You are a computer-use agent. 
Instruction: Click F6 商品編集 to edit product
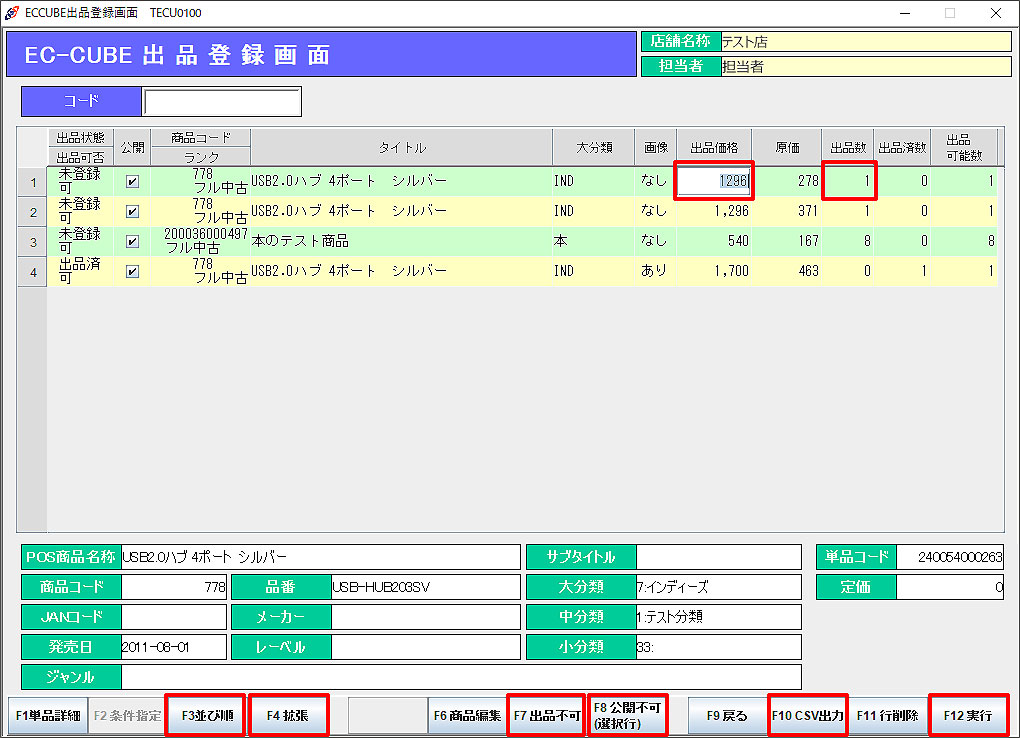pos(467,716)
